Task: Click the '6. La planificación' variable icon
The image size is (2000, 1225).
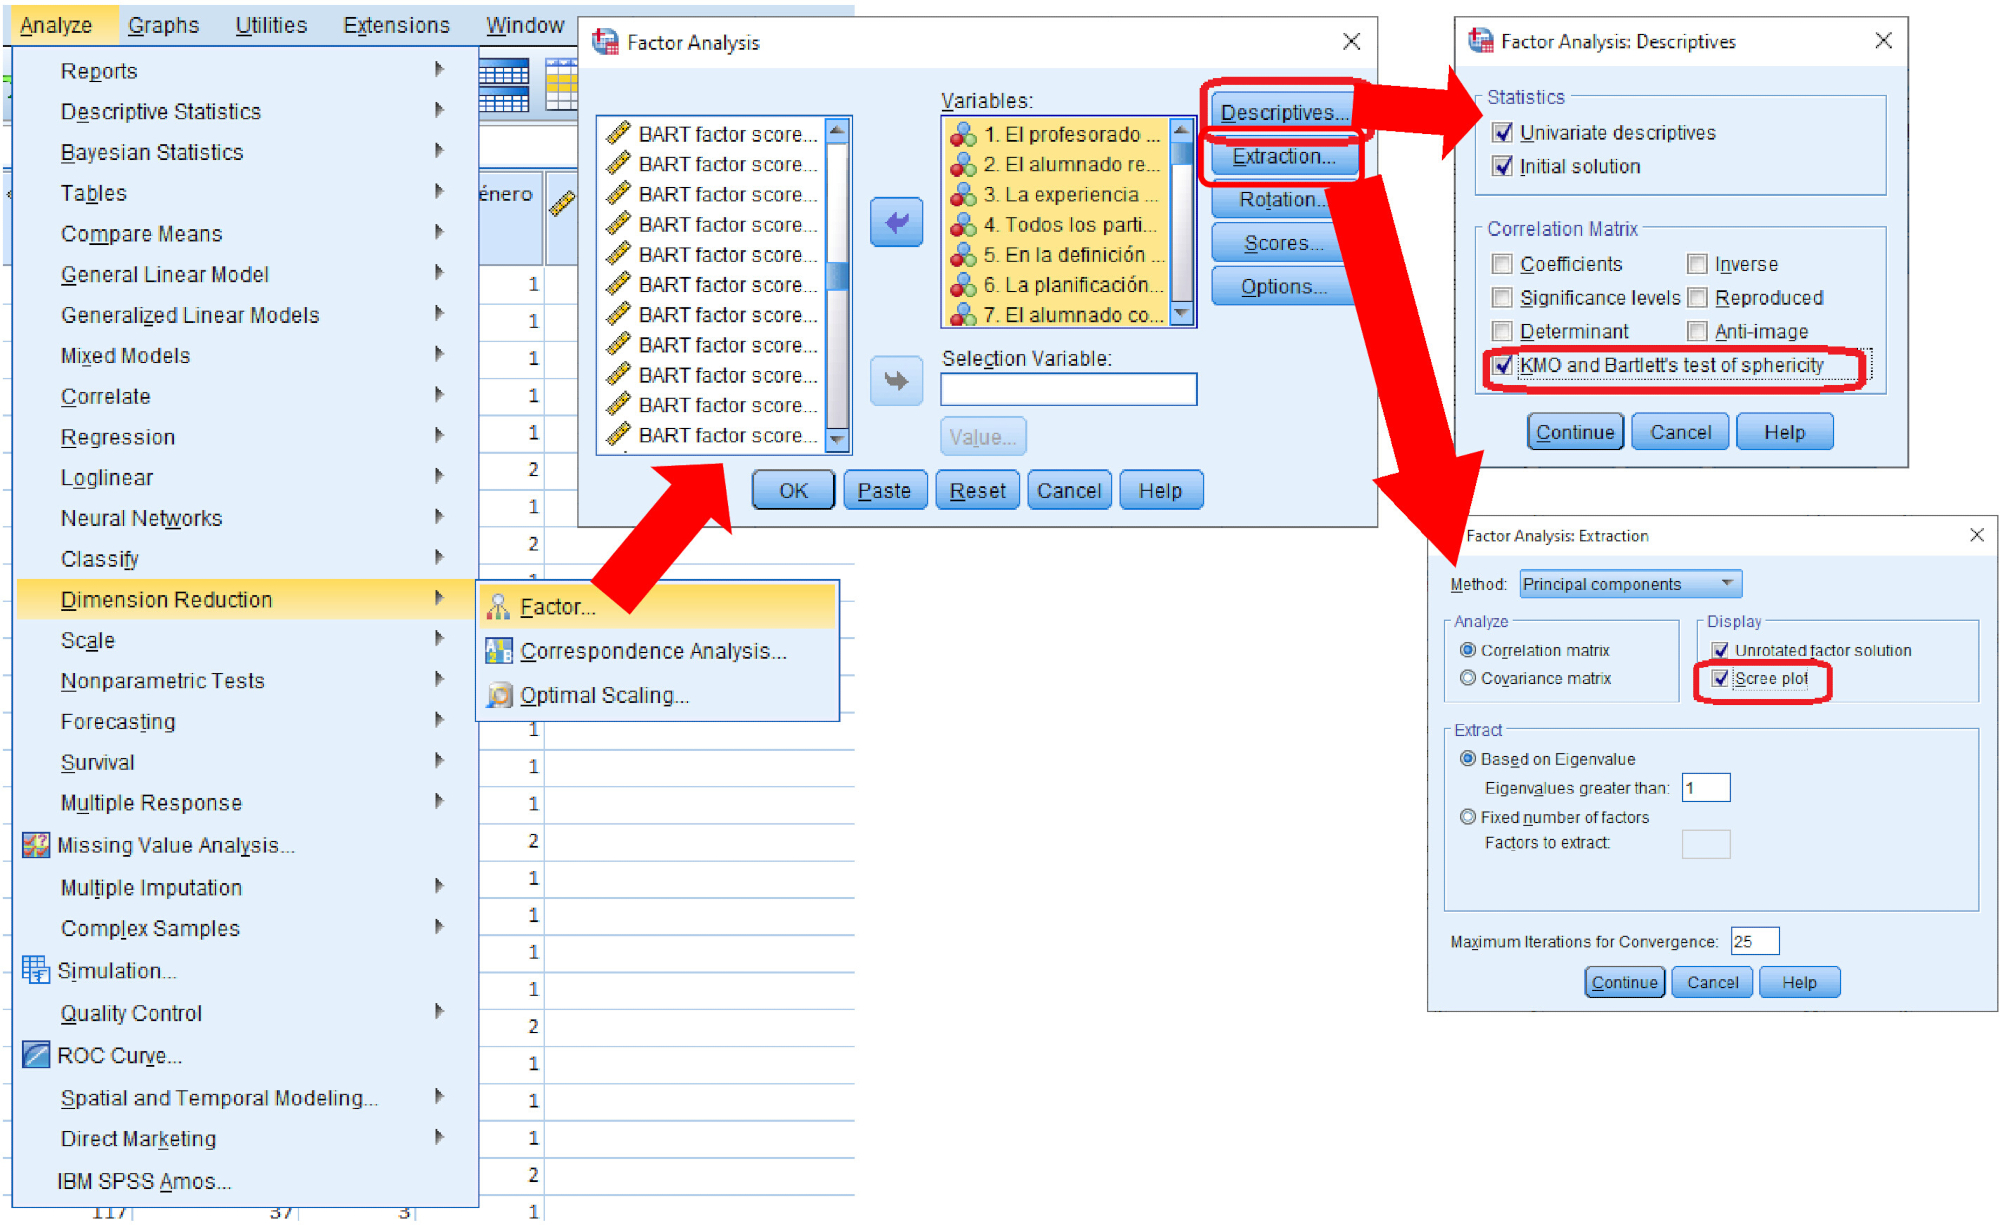Action: point(963,284)
